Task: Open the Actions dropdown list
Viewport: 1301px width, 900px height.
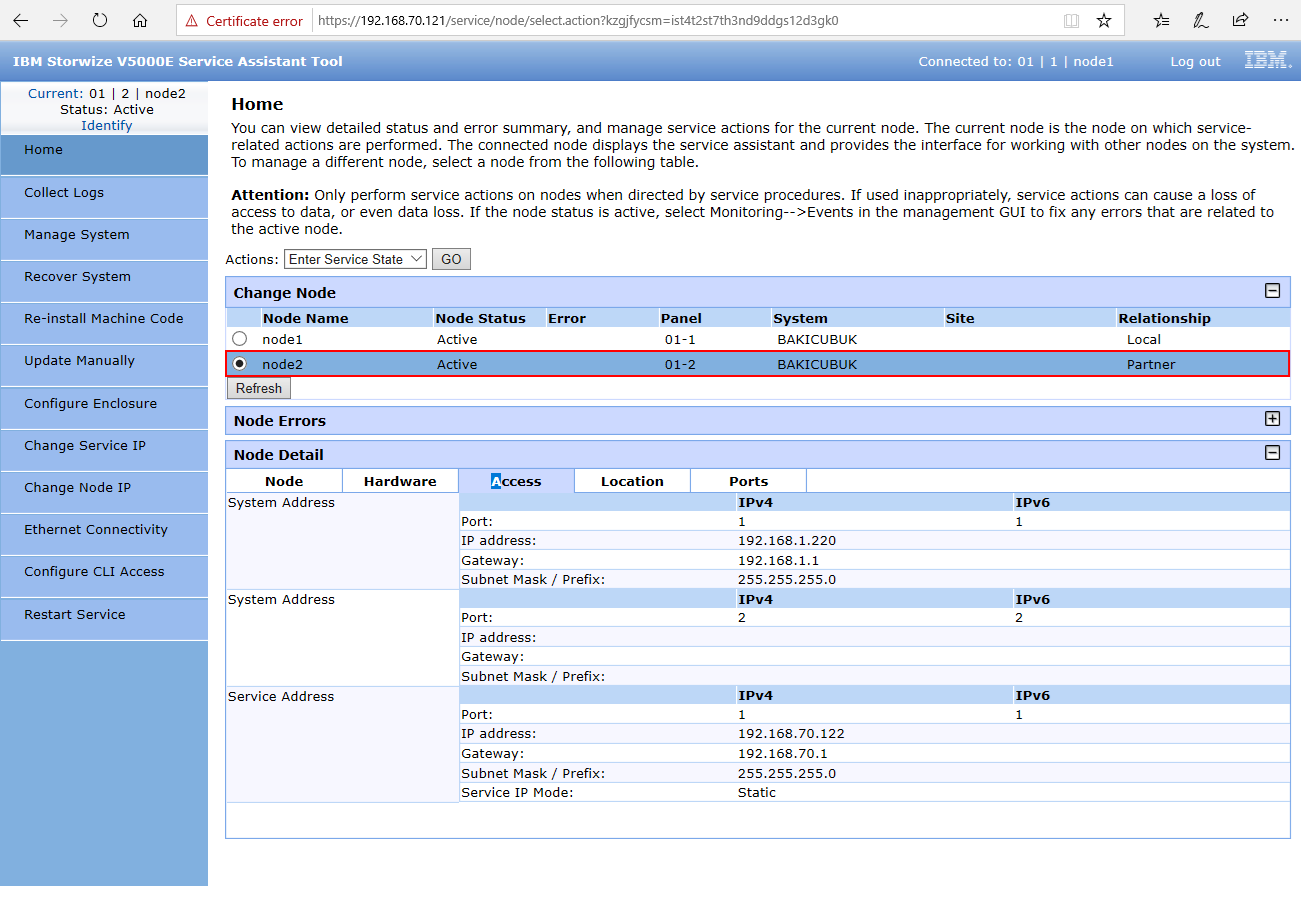Action: click(x=356, y=259)
